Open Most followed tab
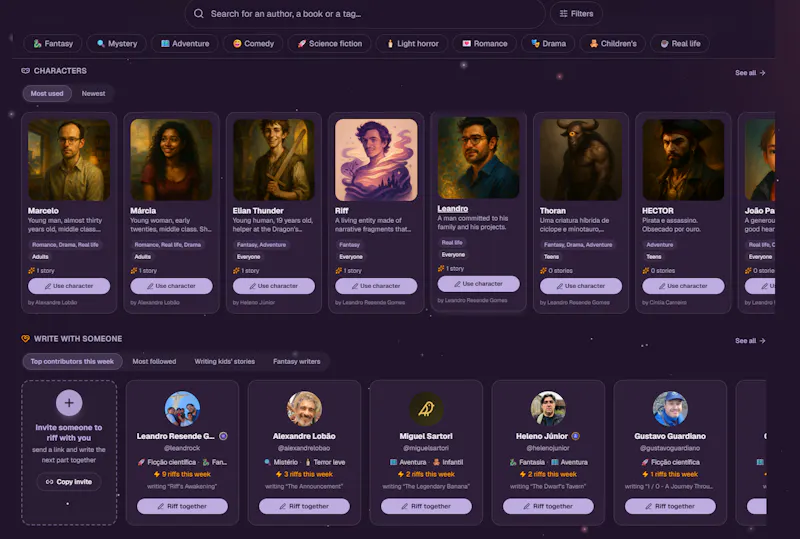800x539 pixels. 154,361
